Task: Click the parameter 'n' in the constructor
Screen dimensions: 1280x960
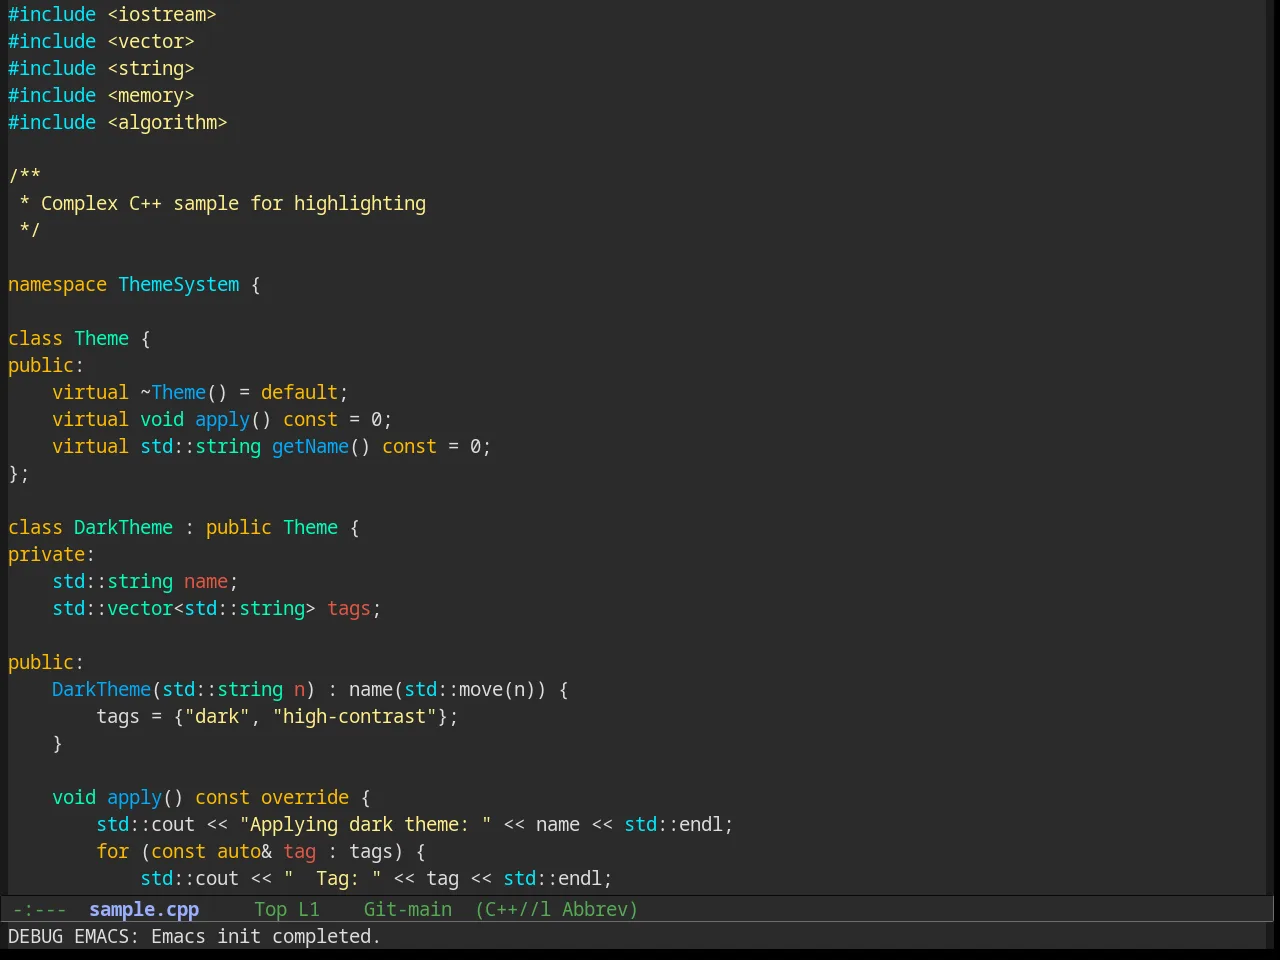Action: (x=299, y=689)
